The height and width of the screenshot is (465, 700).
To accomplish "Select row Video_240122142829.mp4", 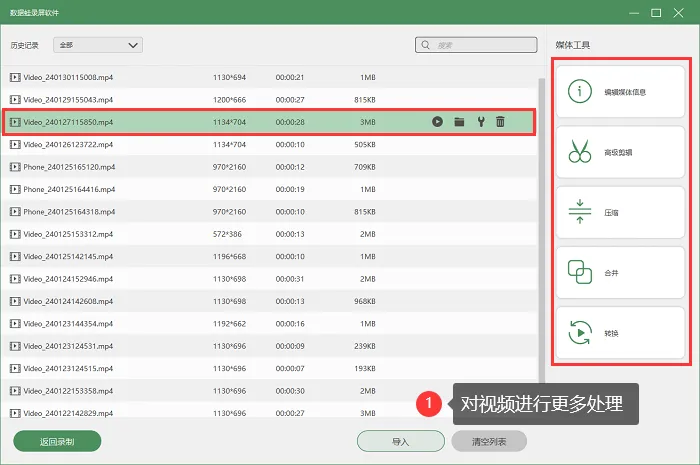I will (x=269, y=411).
